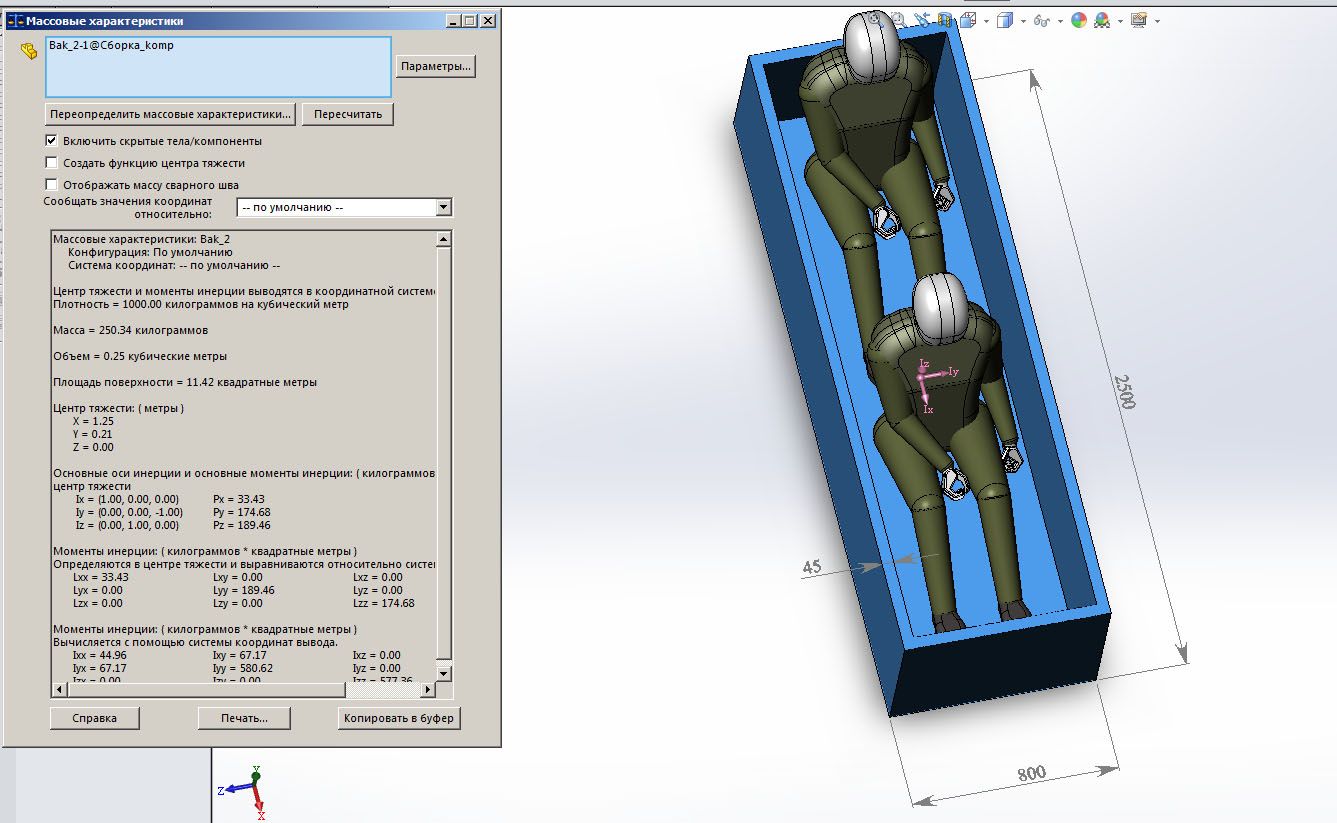Click the 'Плотность = 1000.00' density line
This screenshot has height=823, width=1337.
(x=200, y=304)
